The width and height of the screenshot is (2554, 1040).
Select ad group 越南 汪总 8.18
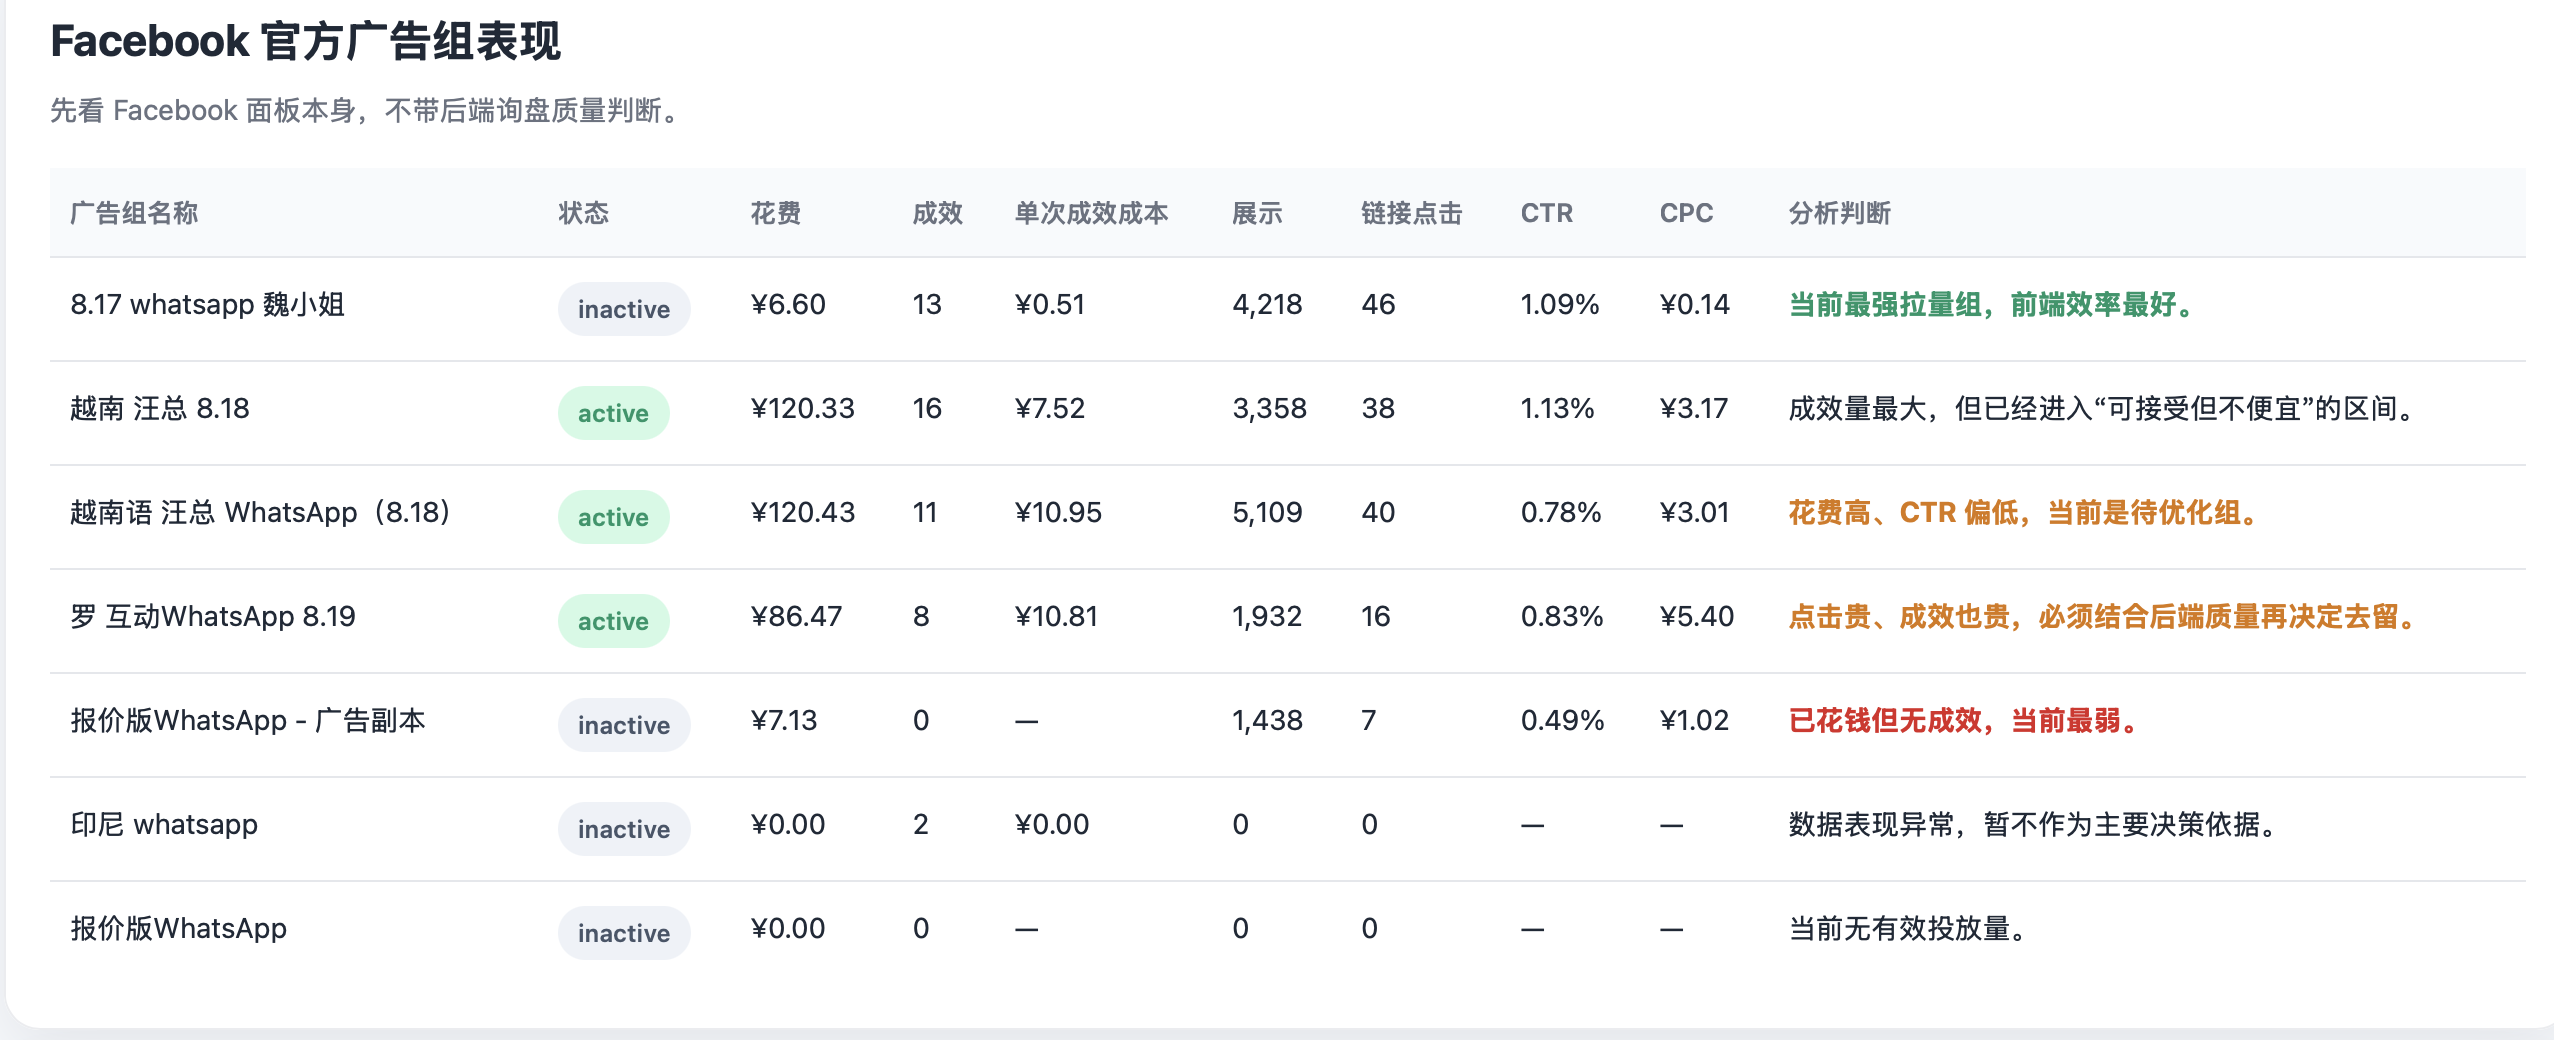click(x=160, y=408)
